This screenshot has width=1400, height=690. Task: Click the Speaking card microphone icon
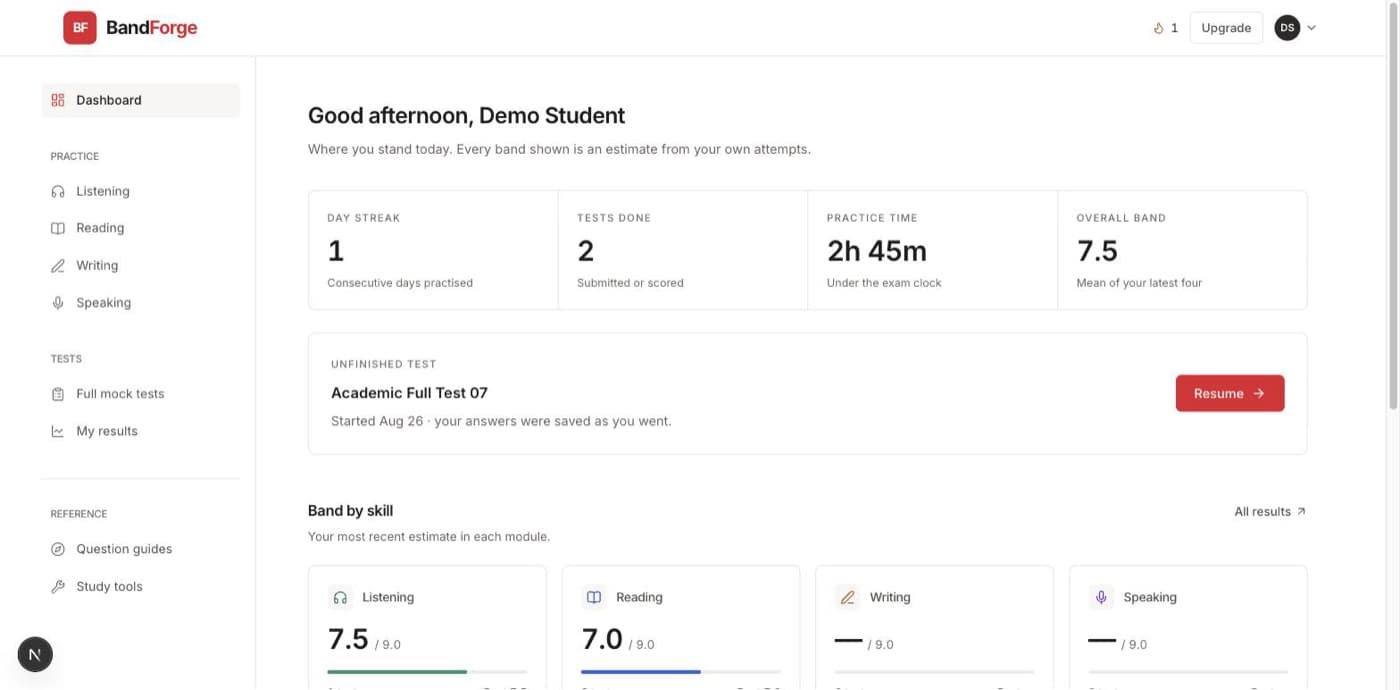coord(1101,597)
